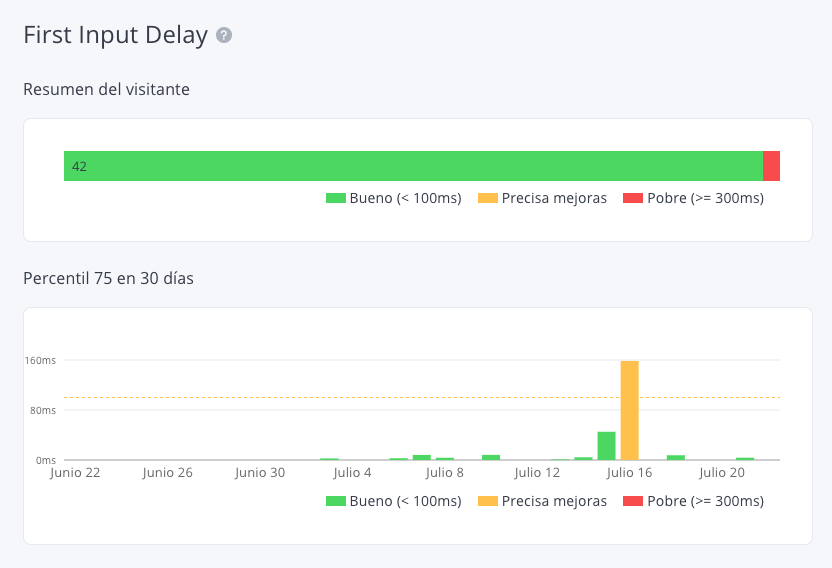Click the Junio 22 axis label

pyautogui.click(x=75, y=473)
